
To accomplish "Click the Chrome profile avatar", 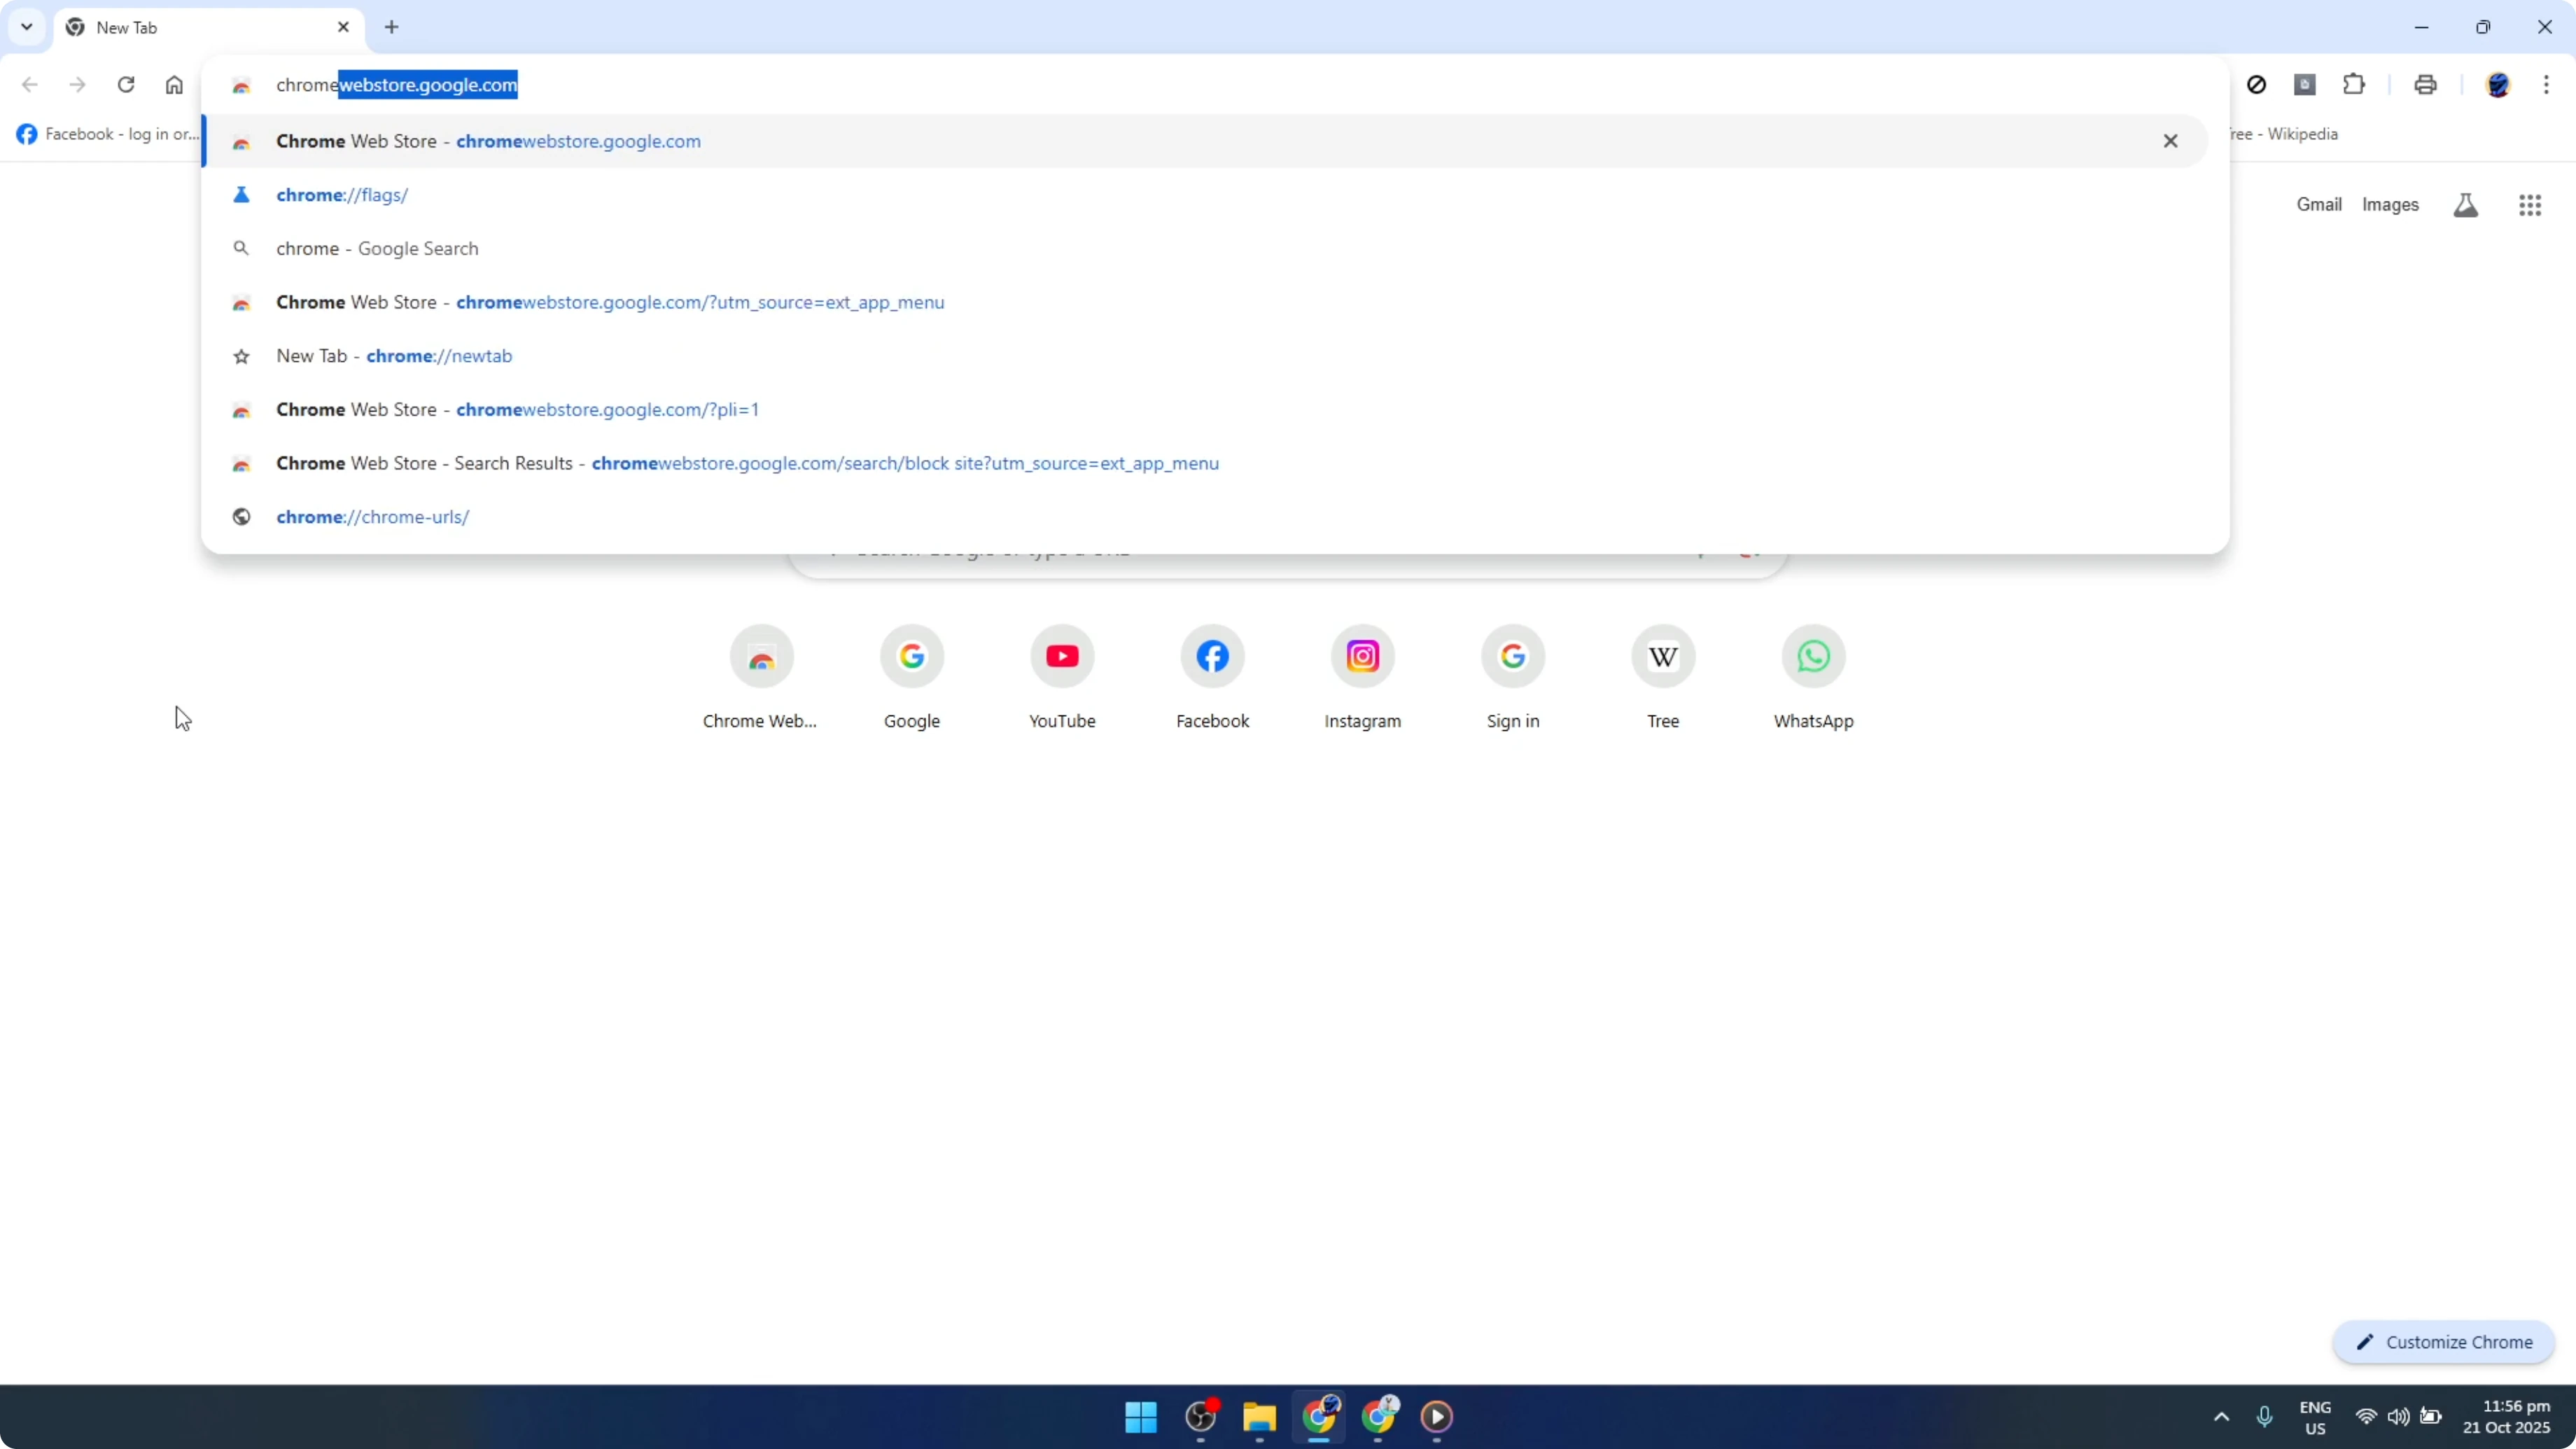I will (x=2500, y=85).
